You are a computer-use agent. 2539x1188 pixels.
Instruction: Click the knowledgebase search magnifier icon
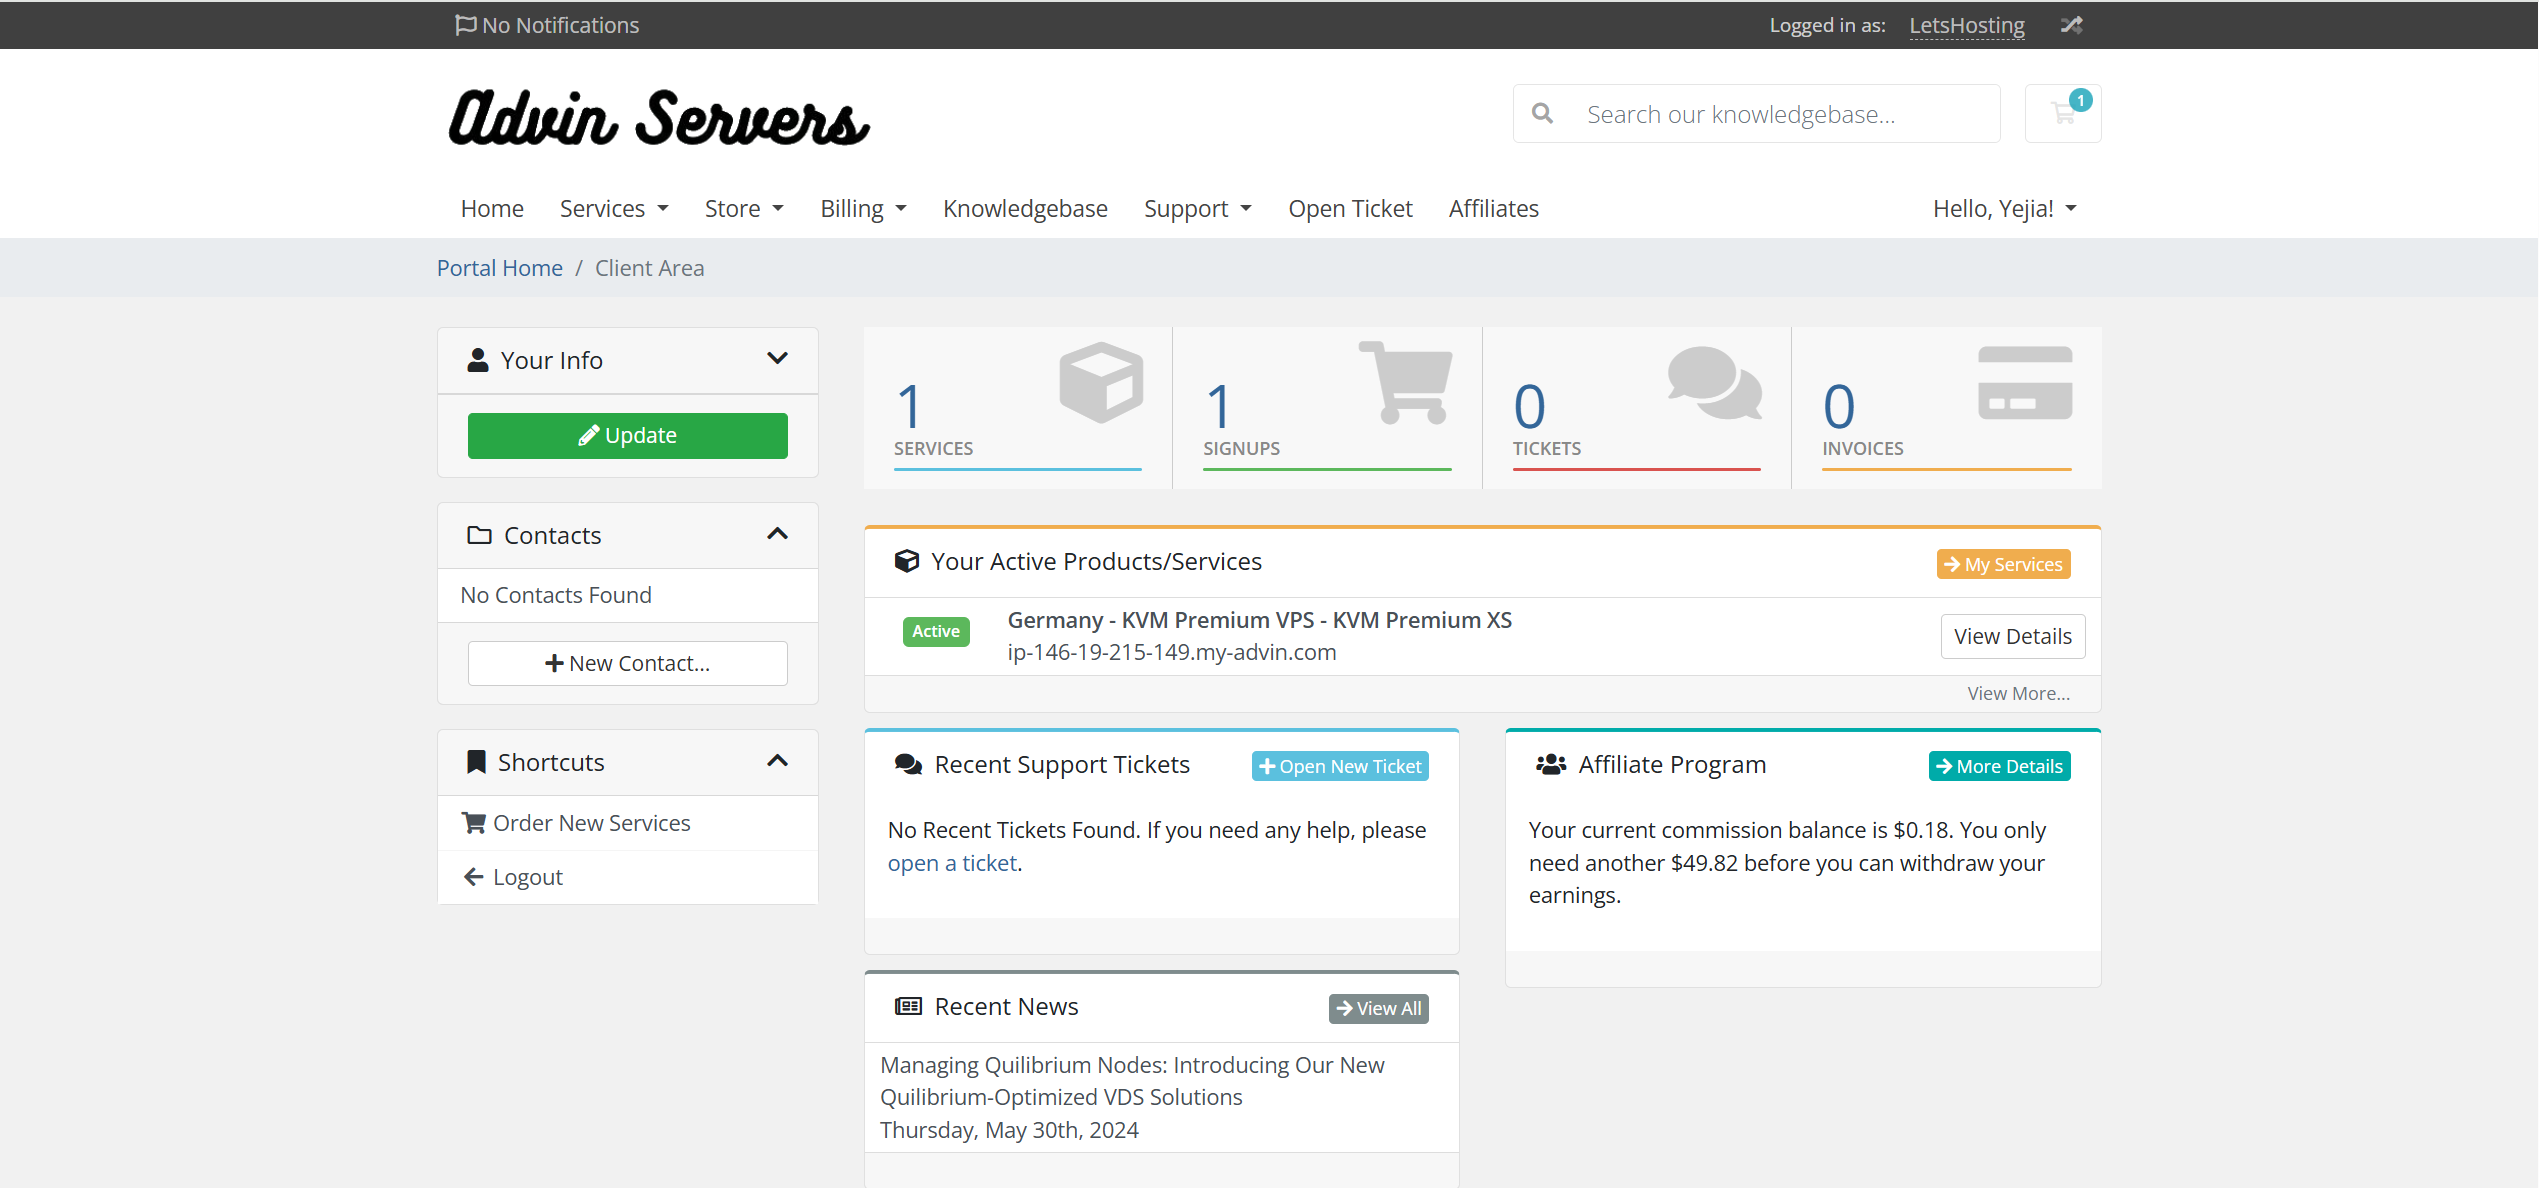click(1542, 114)
